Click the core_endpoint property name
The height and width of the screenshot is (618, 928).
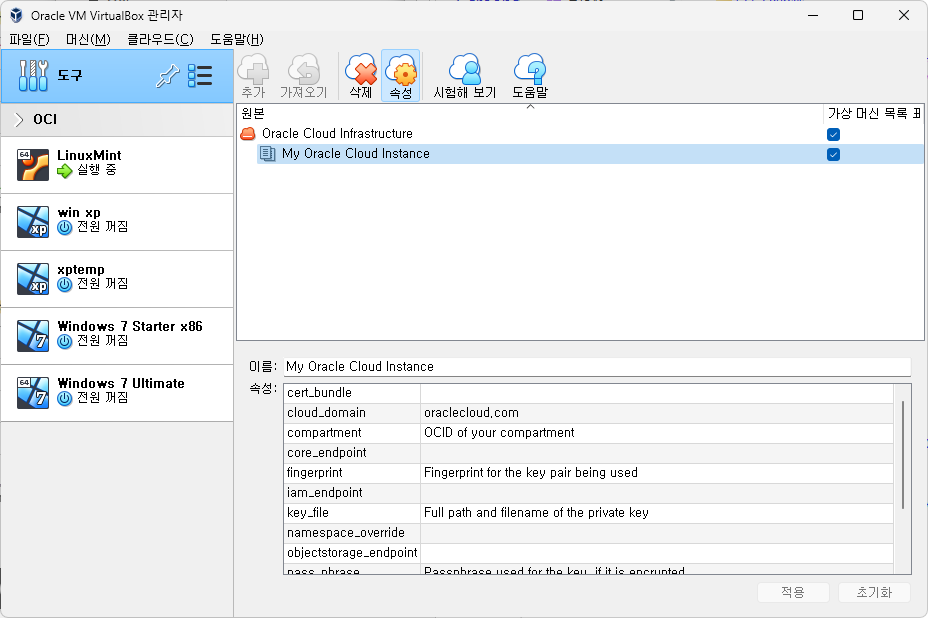(x=327, y=453)
